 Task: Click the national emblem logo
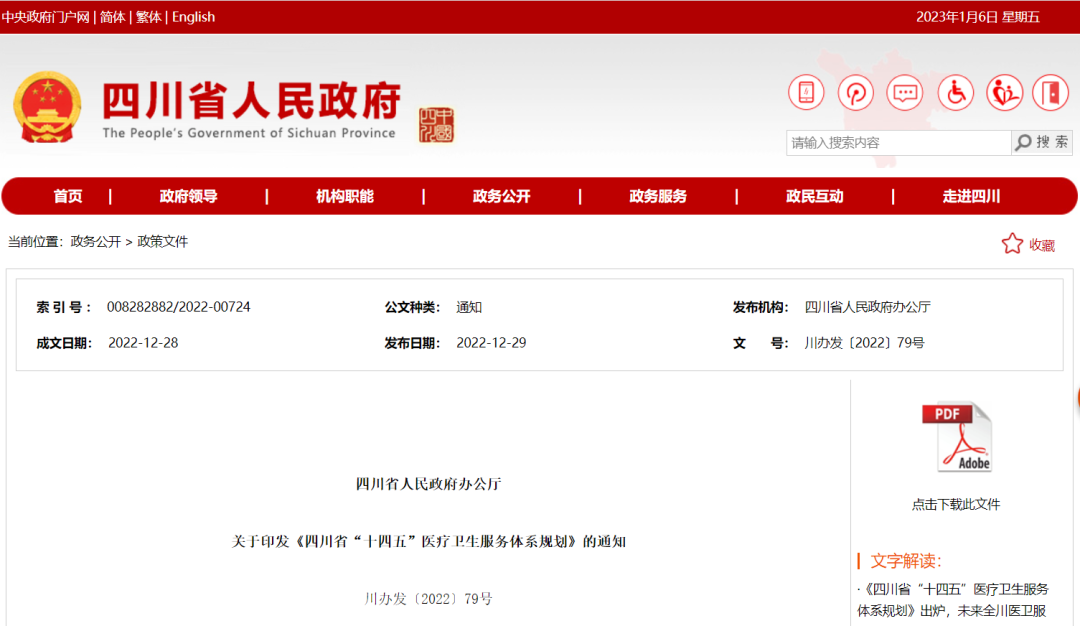47,107
